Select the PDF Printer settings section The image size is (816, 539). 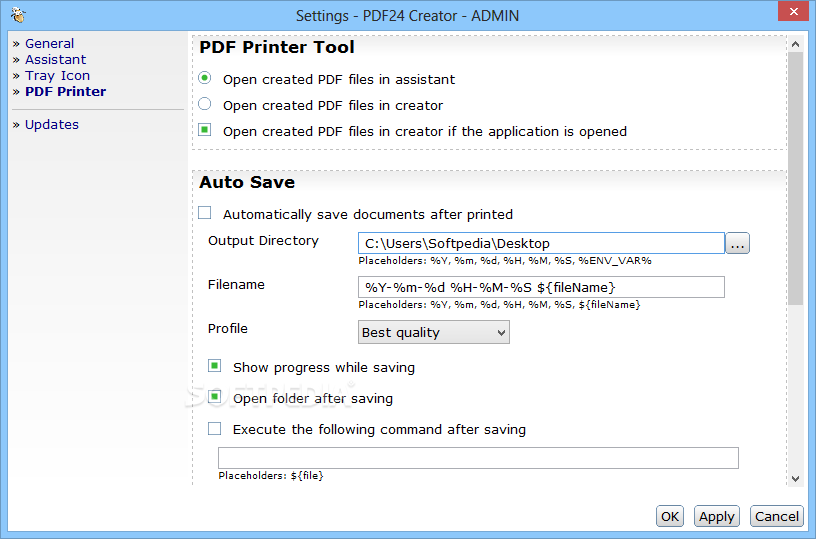pyautogui.click(x=66, y=92)
